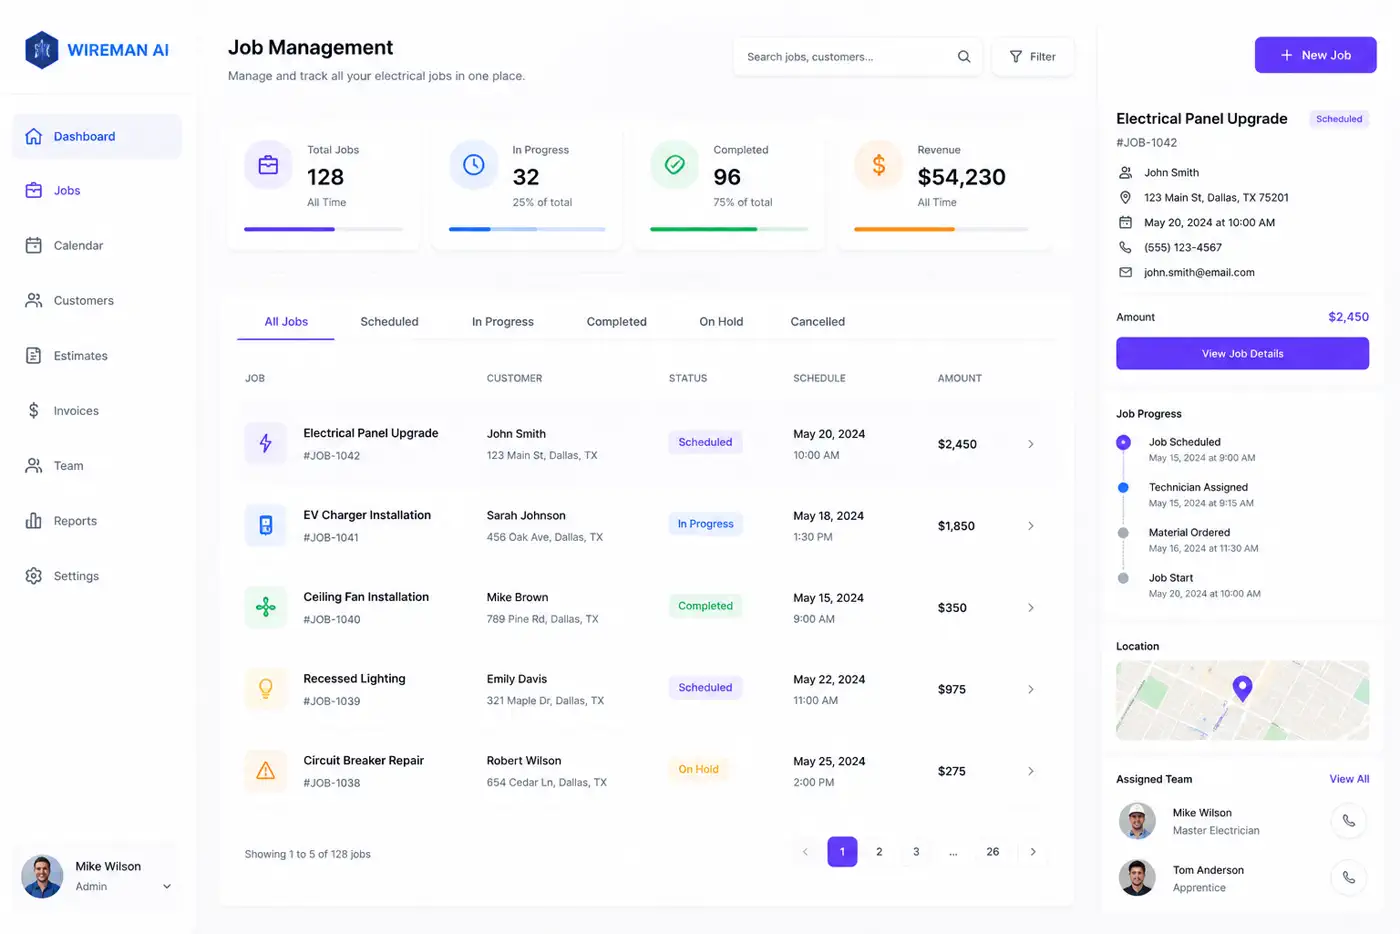Viewport: 1400px width, 934px height.
Task: Open the Filter button
Action: (1033, 57)
